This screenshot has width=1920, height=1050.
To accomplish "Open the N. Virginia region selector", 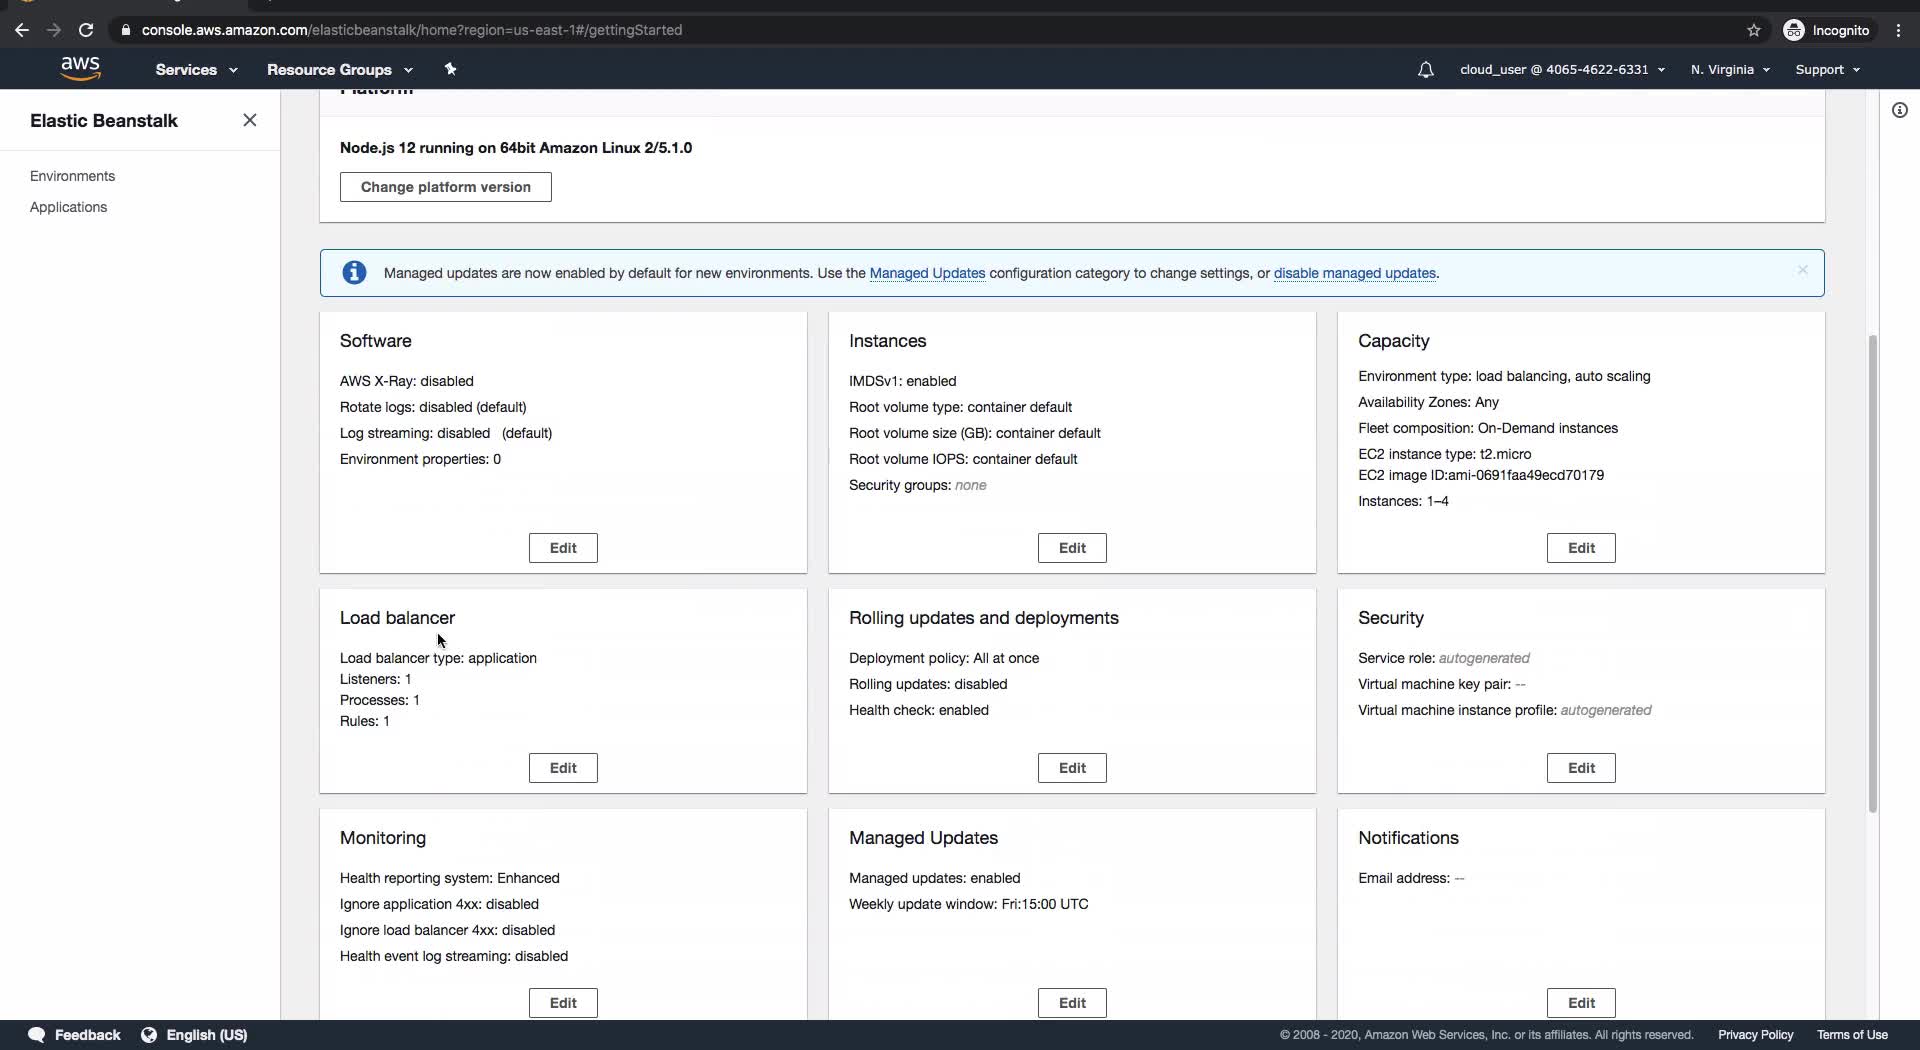I will pos(1730,70).
